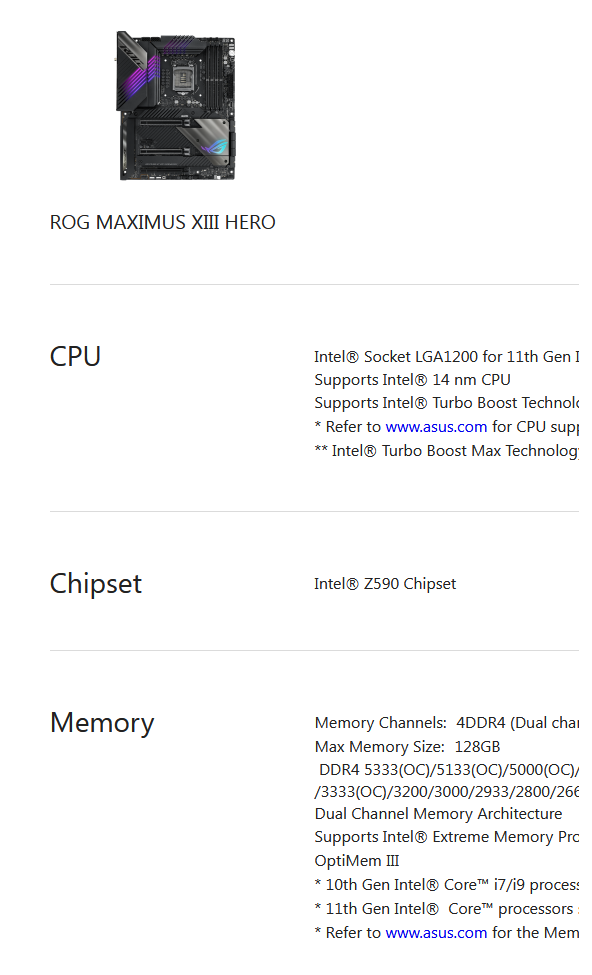Click the Intel Z590 Chipset text
Image resolution: width=592 pixels, height=975 pixels.
click(385, 584)
